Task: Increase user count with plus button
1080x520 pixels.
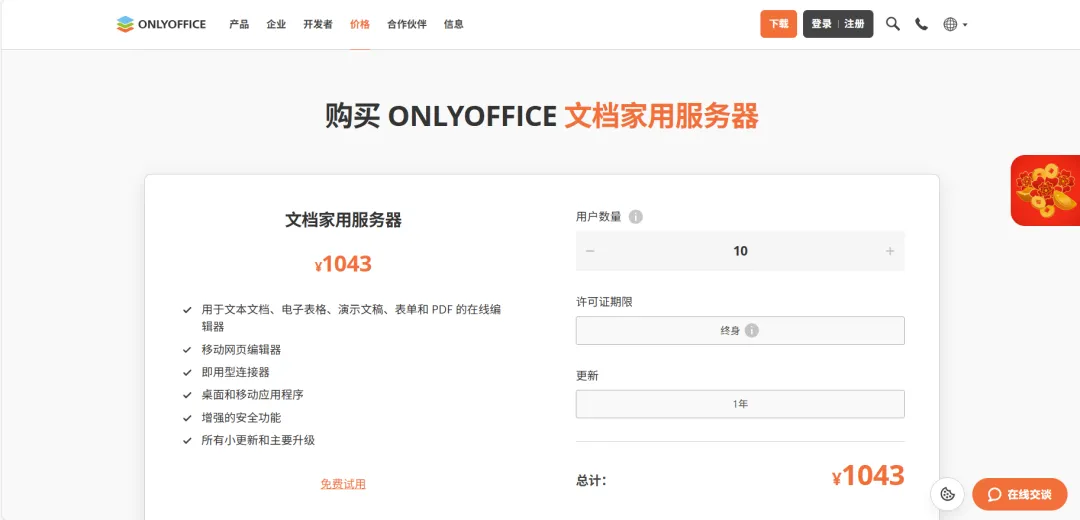Action: click(x=890, y=251)
